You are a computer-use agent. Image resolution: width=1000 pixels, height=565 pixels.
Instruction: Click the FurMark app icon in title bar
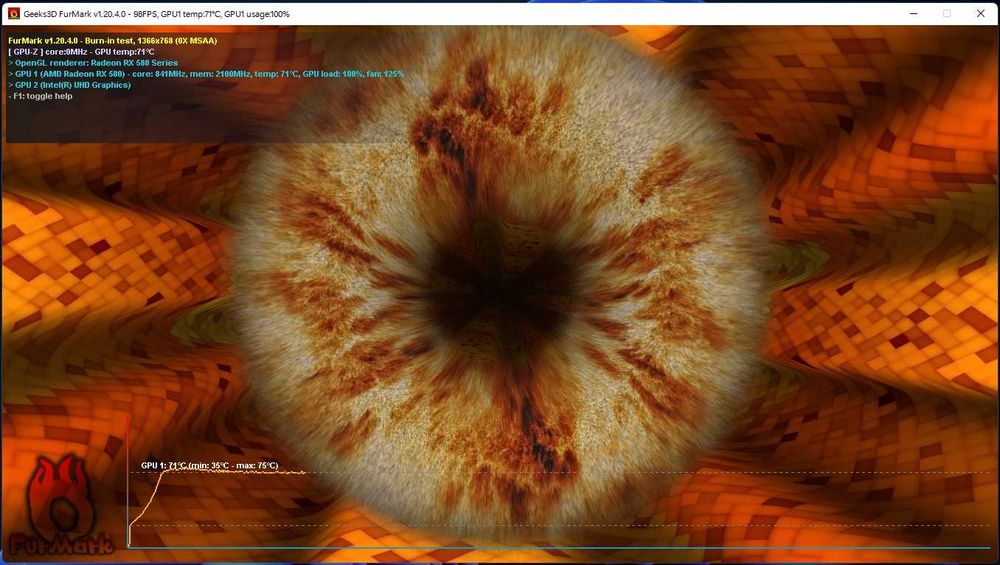click(x=13, y=13)
